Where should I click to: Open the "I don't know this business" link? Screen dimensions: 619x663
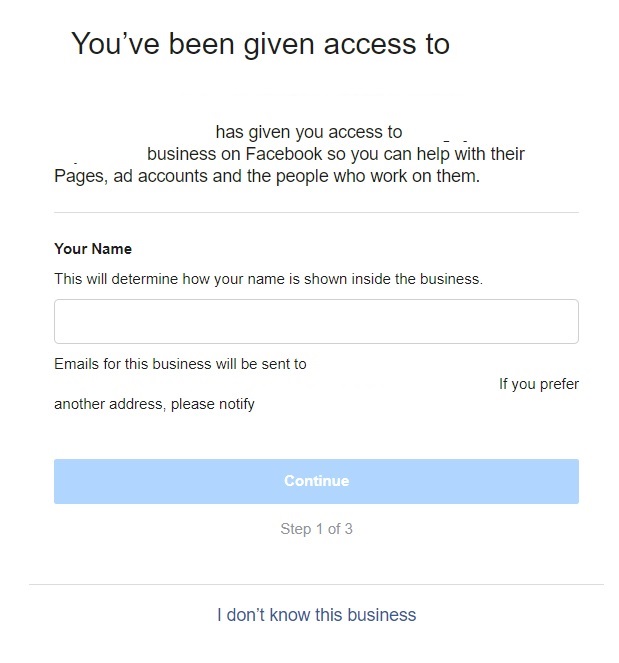[x=316, y=615]
